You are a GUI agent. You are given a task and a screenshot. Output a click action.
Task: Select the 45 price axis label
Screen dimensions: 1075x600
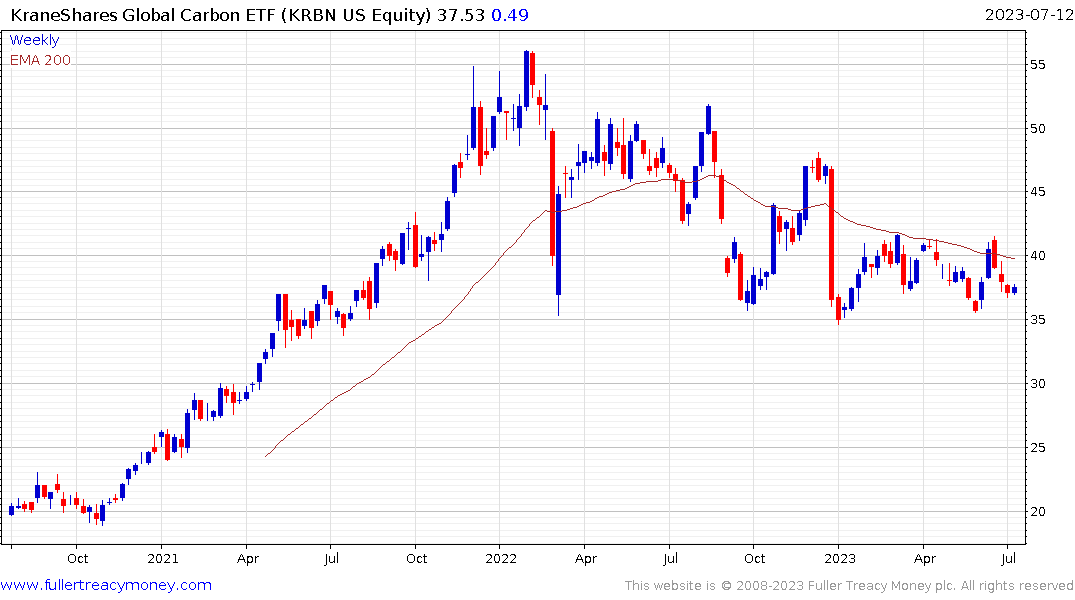(1037, 192)
